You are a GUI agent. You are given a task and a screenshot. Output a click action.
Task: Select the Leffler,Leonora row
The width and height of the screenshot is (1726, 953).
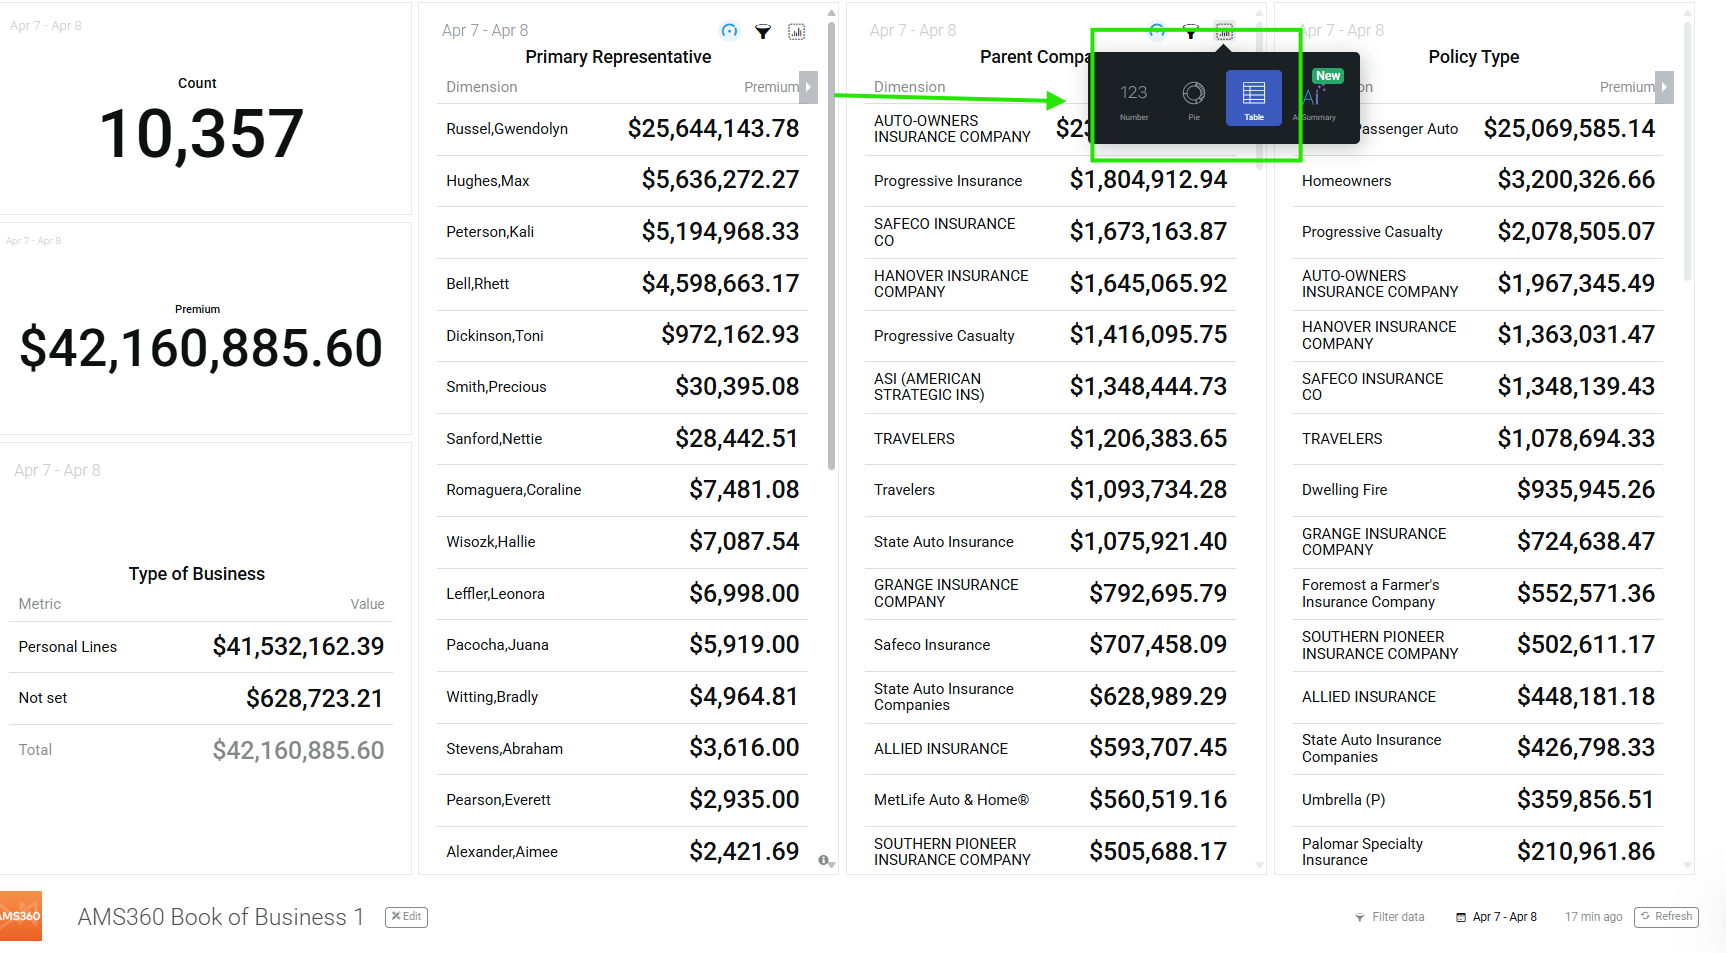pos(622,594)
